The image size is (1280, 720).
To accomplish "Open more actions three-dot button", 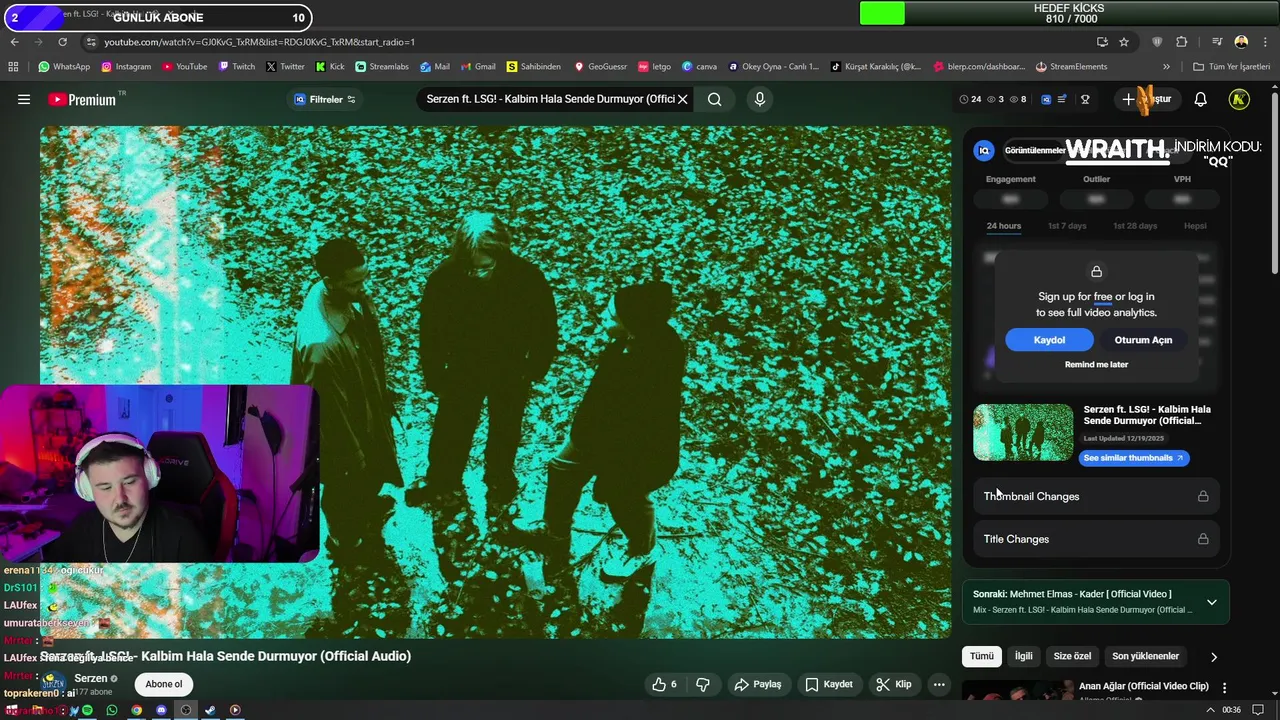I will [939, 684].
